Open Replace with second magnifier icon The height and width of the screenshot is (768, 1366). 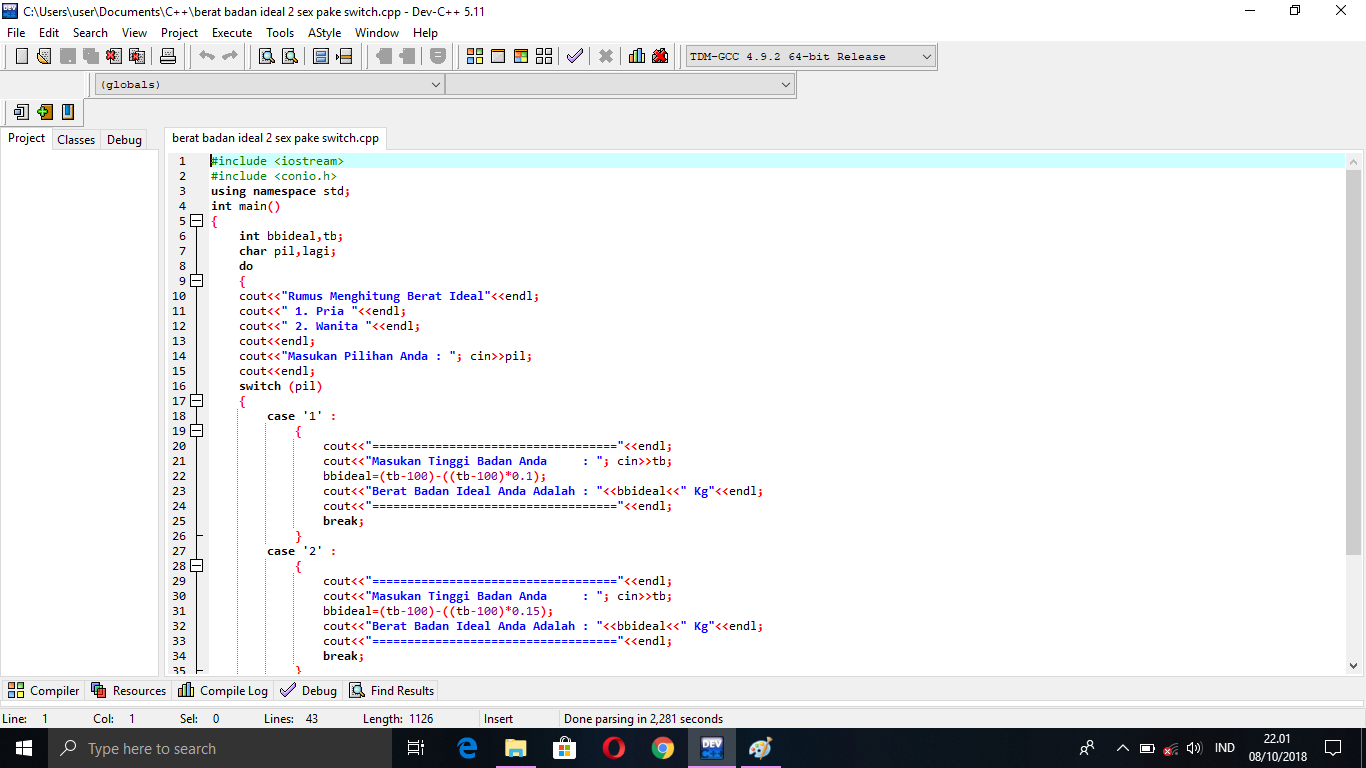(290, 56)
